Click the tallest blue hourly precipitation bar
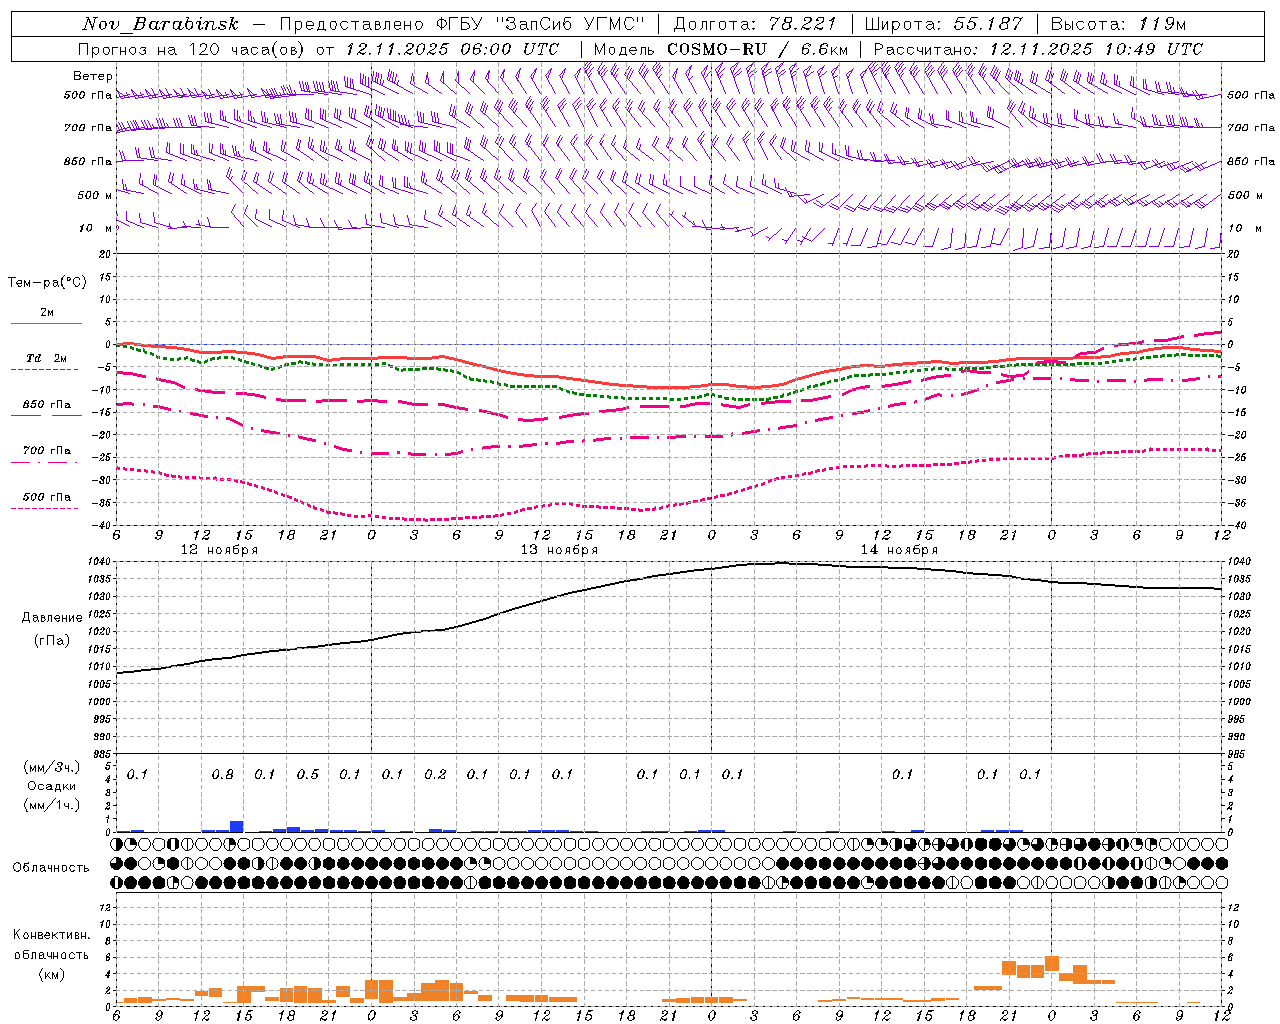This screenshot has width=1280, height=1024. 237,826
